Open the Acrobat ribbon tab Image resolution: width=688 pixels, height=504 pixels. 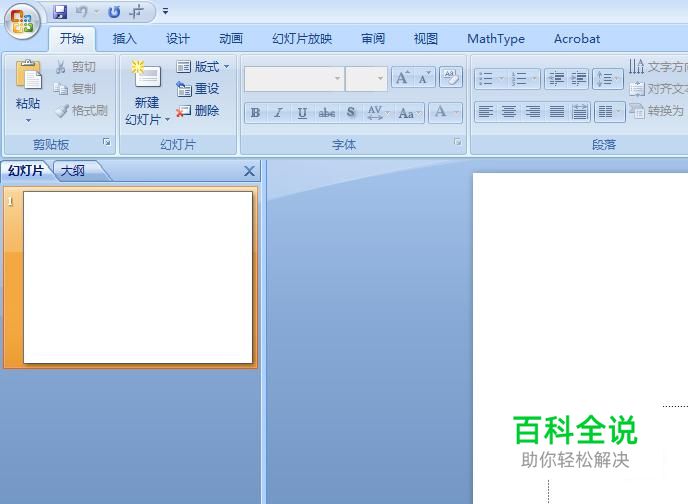(x=577, y=39)
